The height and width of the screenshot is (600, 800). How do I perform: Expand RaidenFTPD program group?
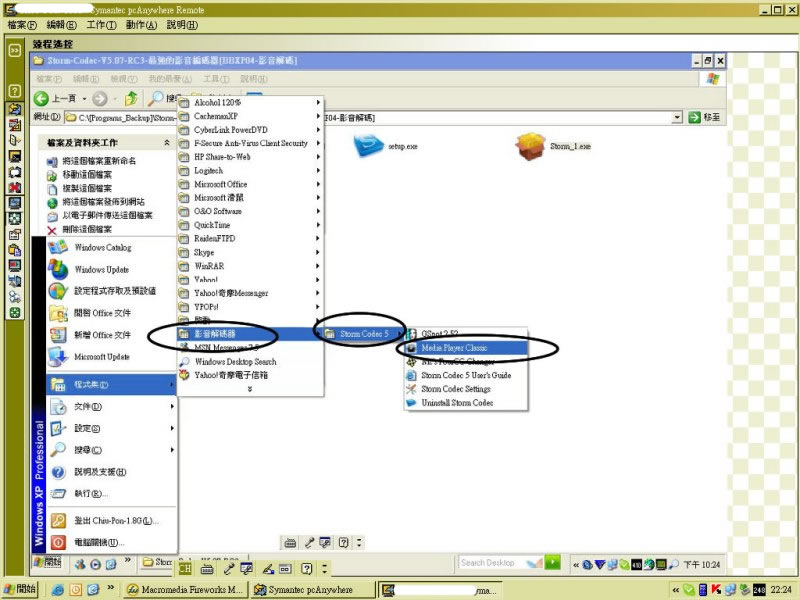coord(251,238)
